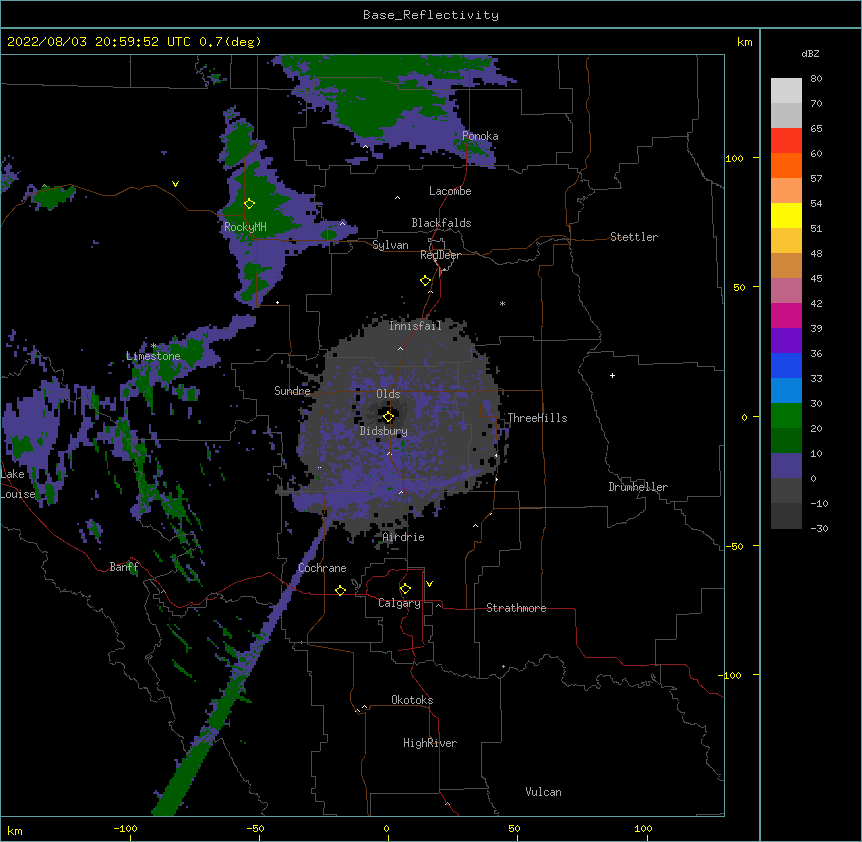Image resolution: width=862 pixels, height=842 pixels.
Task: Click the 57 value in the dBZ legend
Action: 816,179
